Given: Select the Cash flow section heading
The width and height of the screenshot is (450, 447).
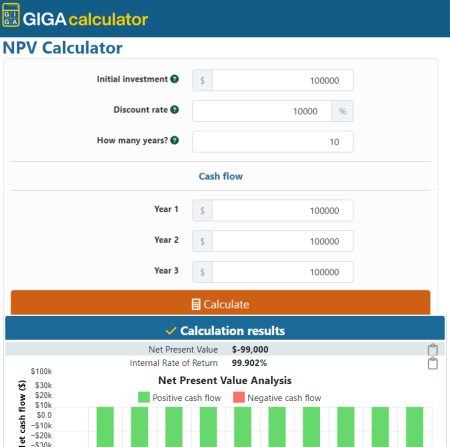Looking at the screenshot, I should click(221, 176).
